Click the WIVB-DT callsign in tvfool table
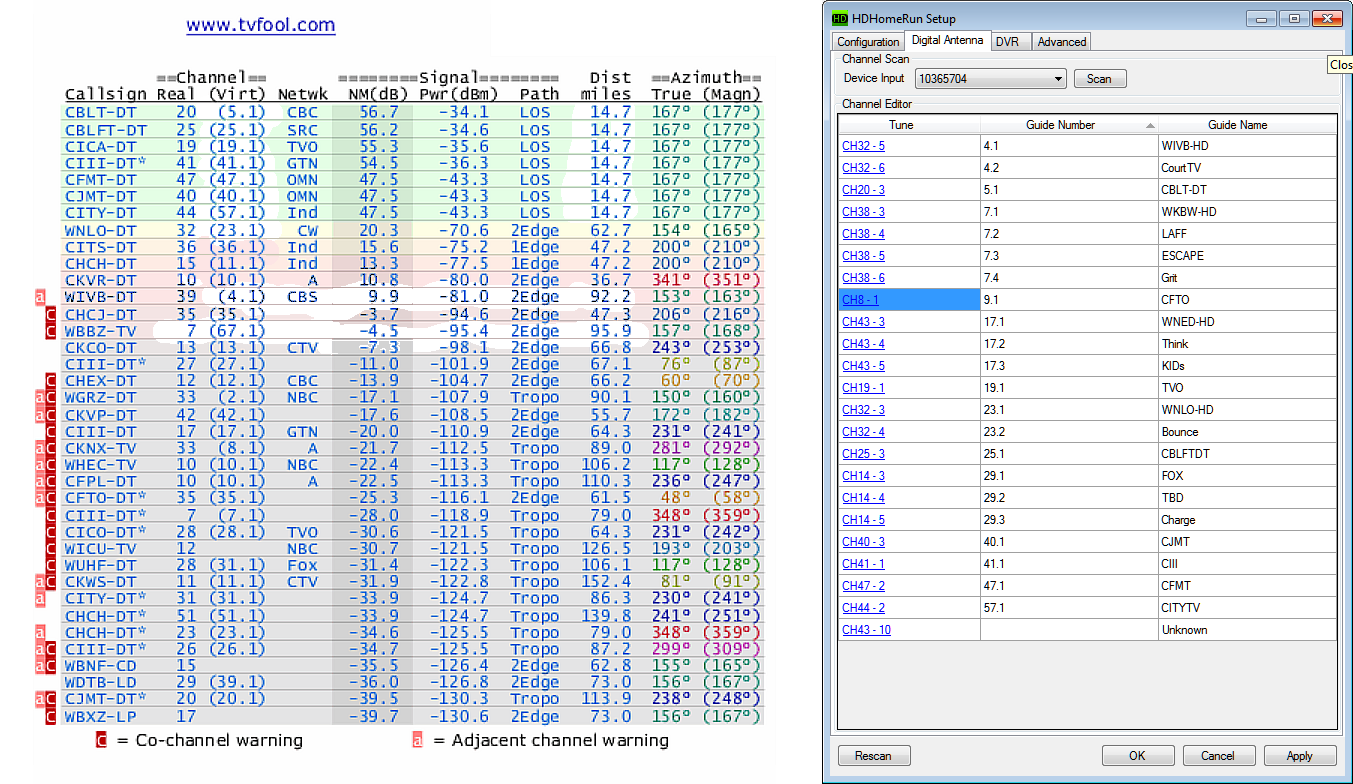This screenshot has height=784, width=1353. pyautogui.click(x=100, y=297)
